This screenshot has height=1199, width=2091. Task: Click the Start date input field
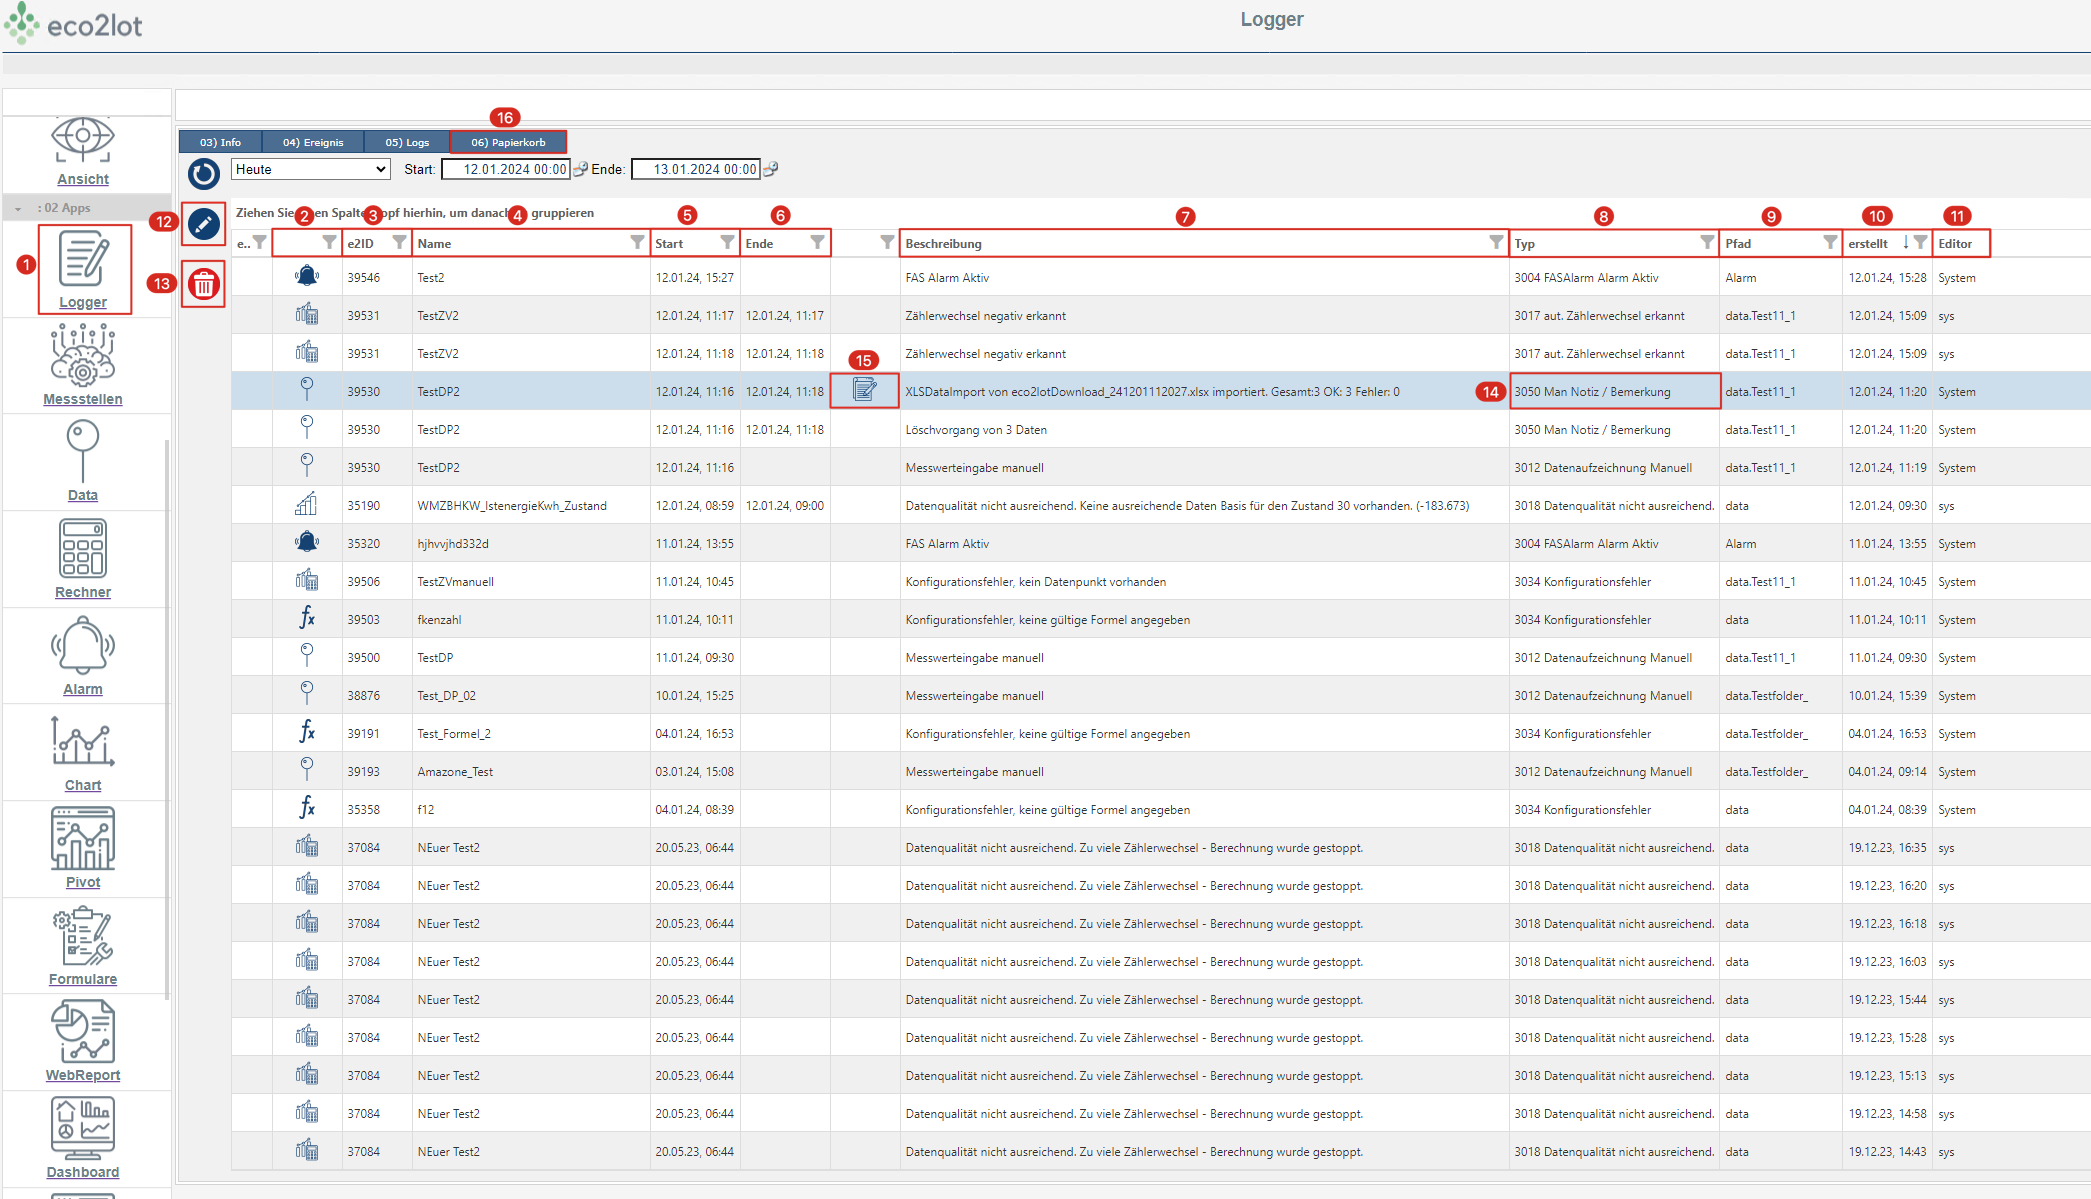[506, 169]
